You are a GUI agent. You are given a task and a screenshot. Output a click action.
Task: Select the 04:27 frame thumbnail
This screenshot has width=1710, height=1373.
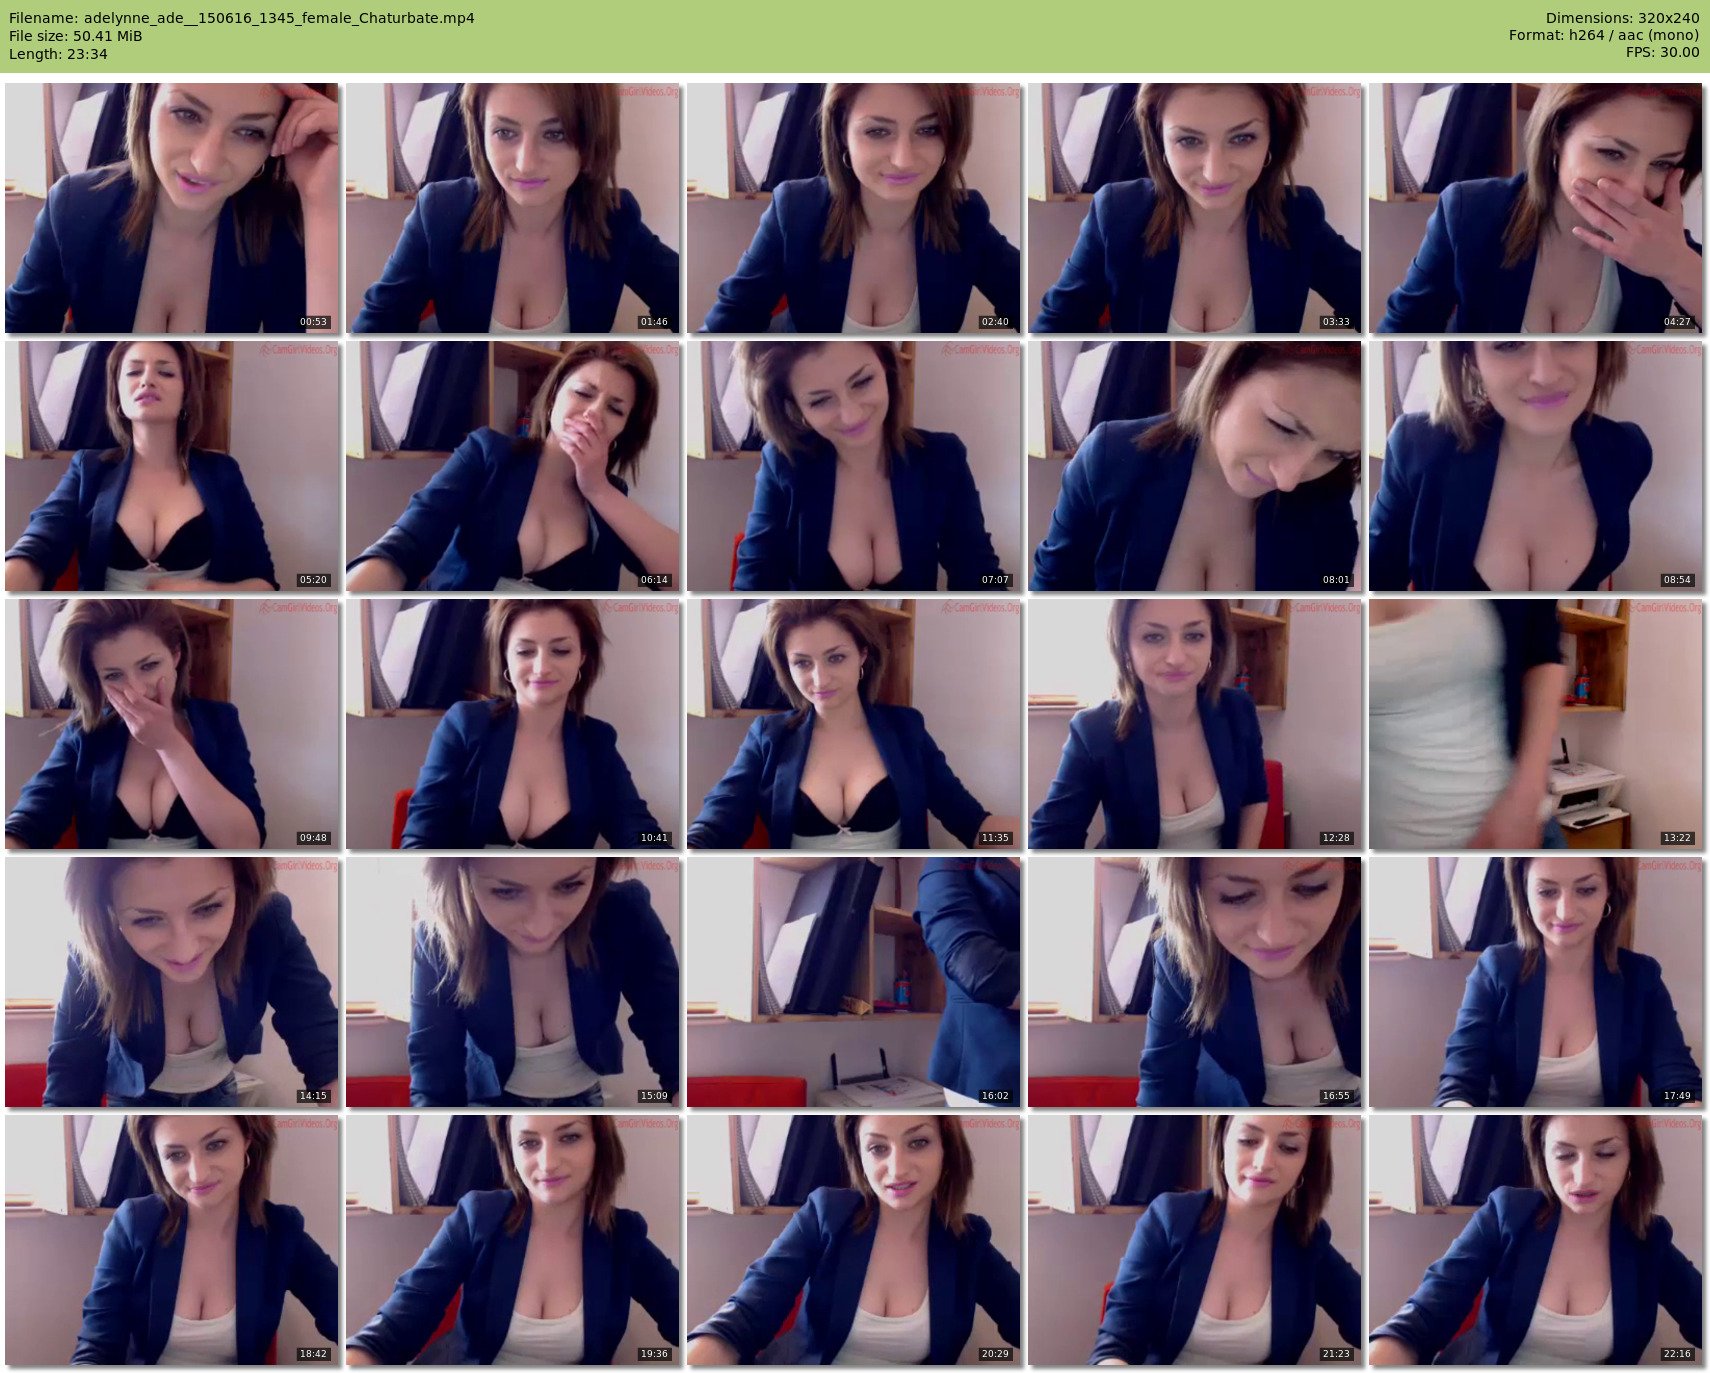[1536, 208]
